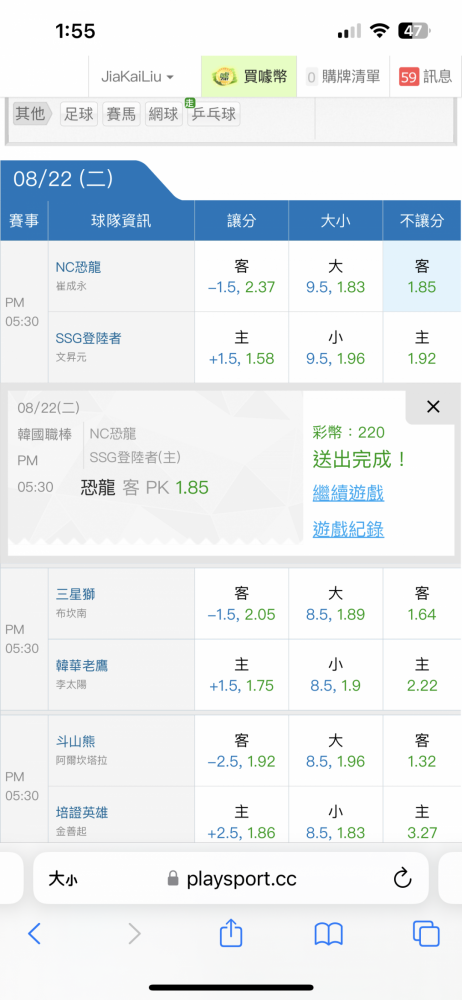Choose the 乒乓球 sport tab
The image size is (462, 1000).
(213, 114)
